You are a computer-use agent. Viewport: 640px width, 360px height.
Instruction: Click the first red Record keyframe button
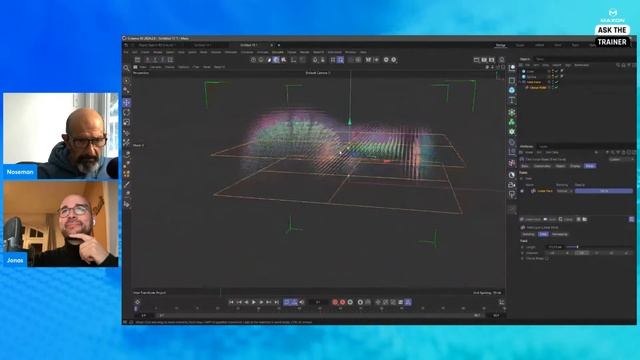tap(335, 302)
